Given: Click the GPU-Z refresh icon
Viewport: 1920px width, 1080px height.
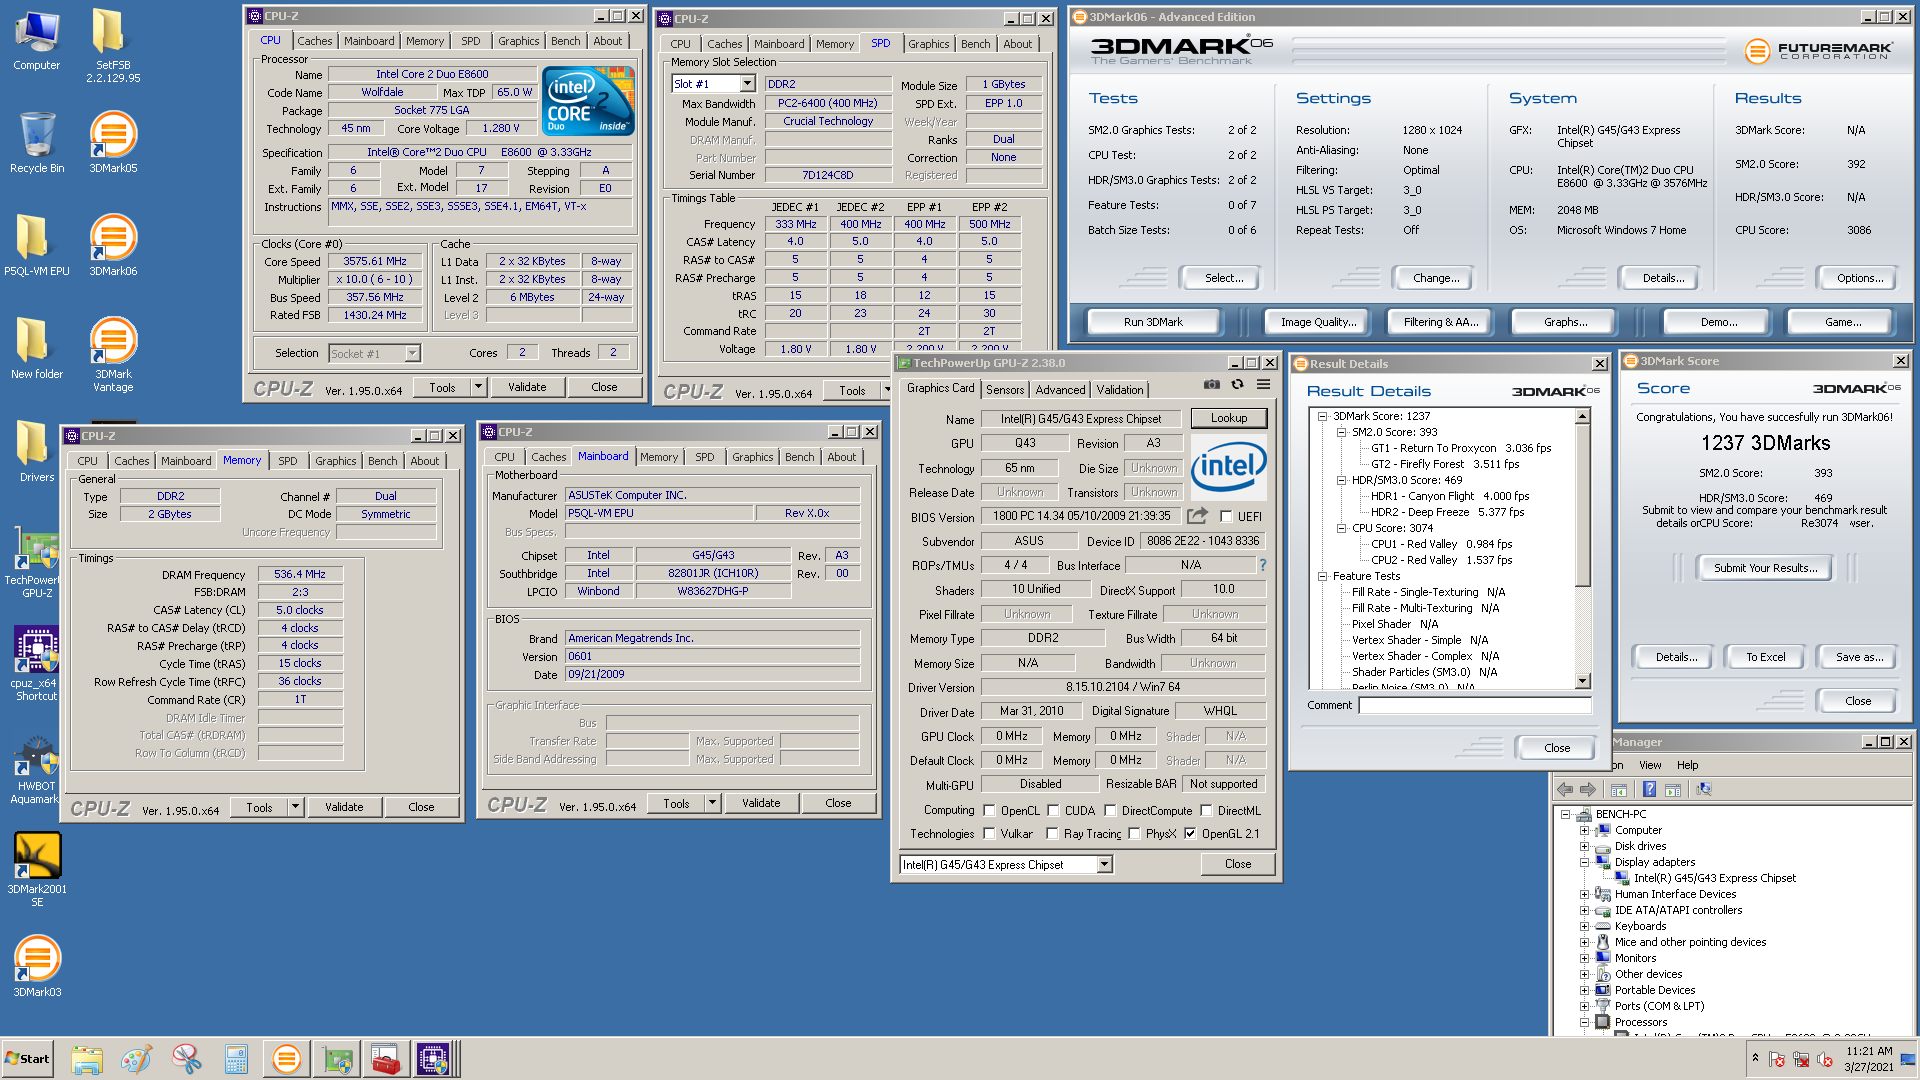Looking at the screenshot, I should tap(1237, 384).
